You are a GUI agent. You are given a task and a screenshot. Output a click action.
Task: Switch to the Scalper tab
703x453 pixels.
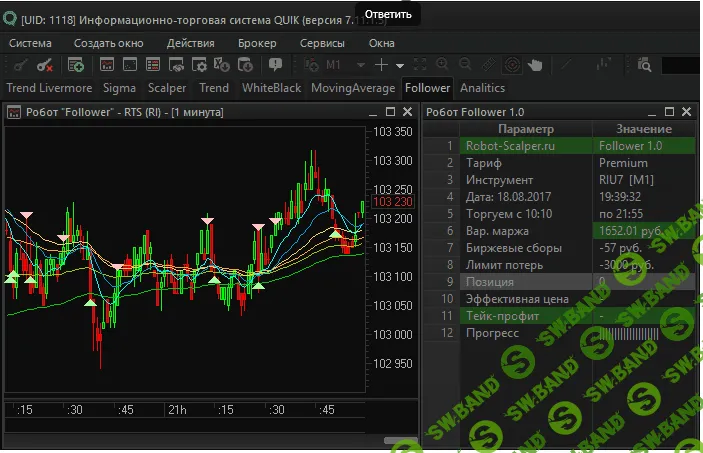point(166,88)
